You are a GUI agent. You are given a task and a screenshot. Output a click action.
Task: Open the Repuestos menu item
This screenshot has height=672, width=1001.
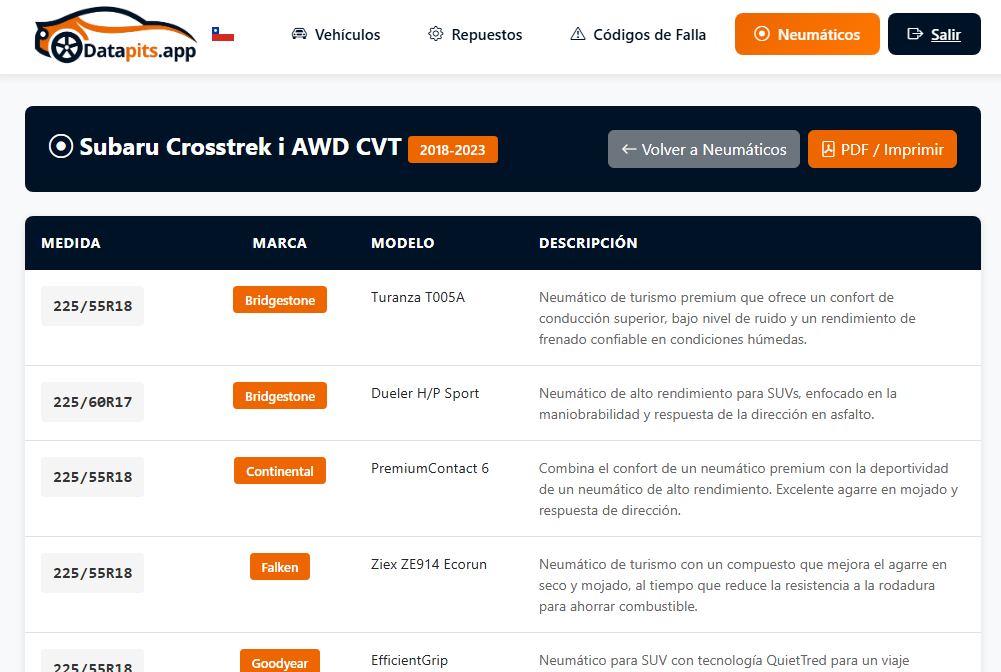click(475, 34)
